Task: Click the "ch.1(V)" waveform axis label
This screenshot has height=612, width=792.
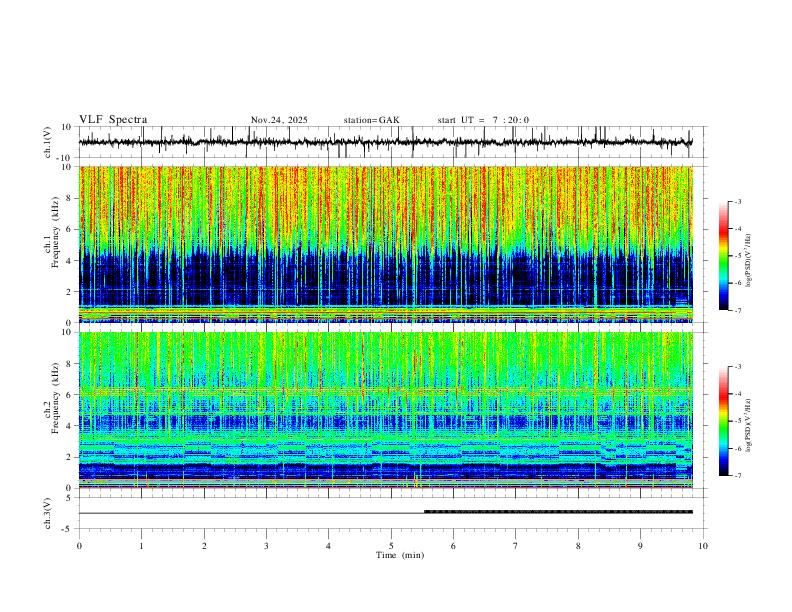Action: pos(48,142)
